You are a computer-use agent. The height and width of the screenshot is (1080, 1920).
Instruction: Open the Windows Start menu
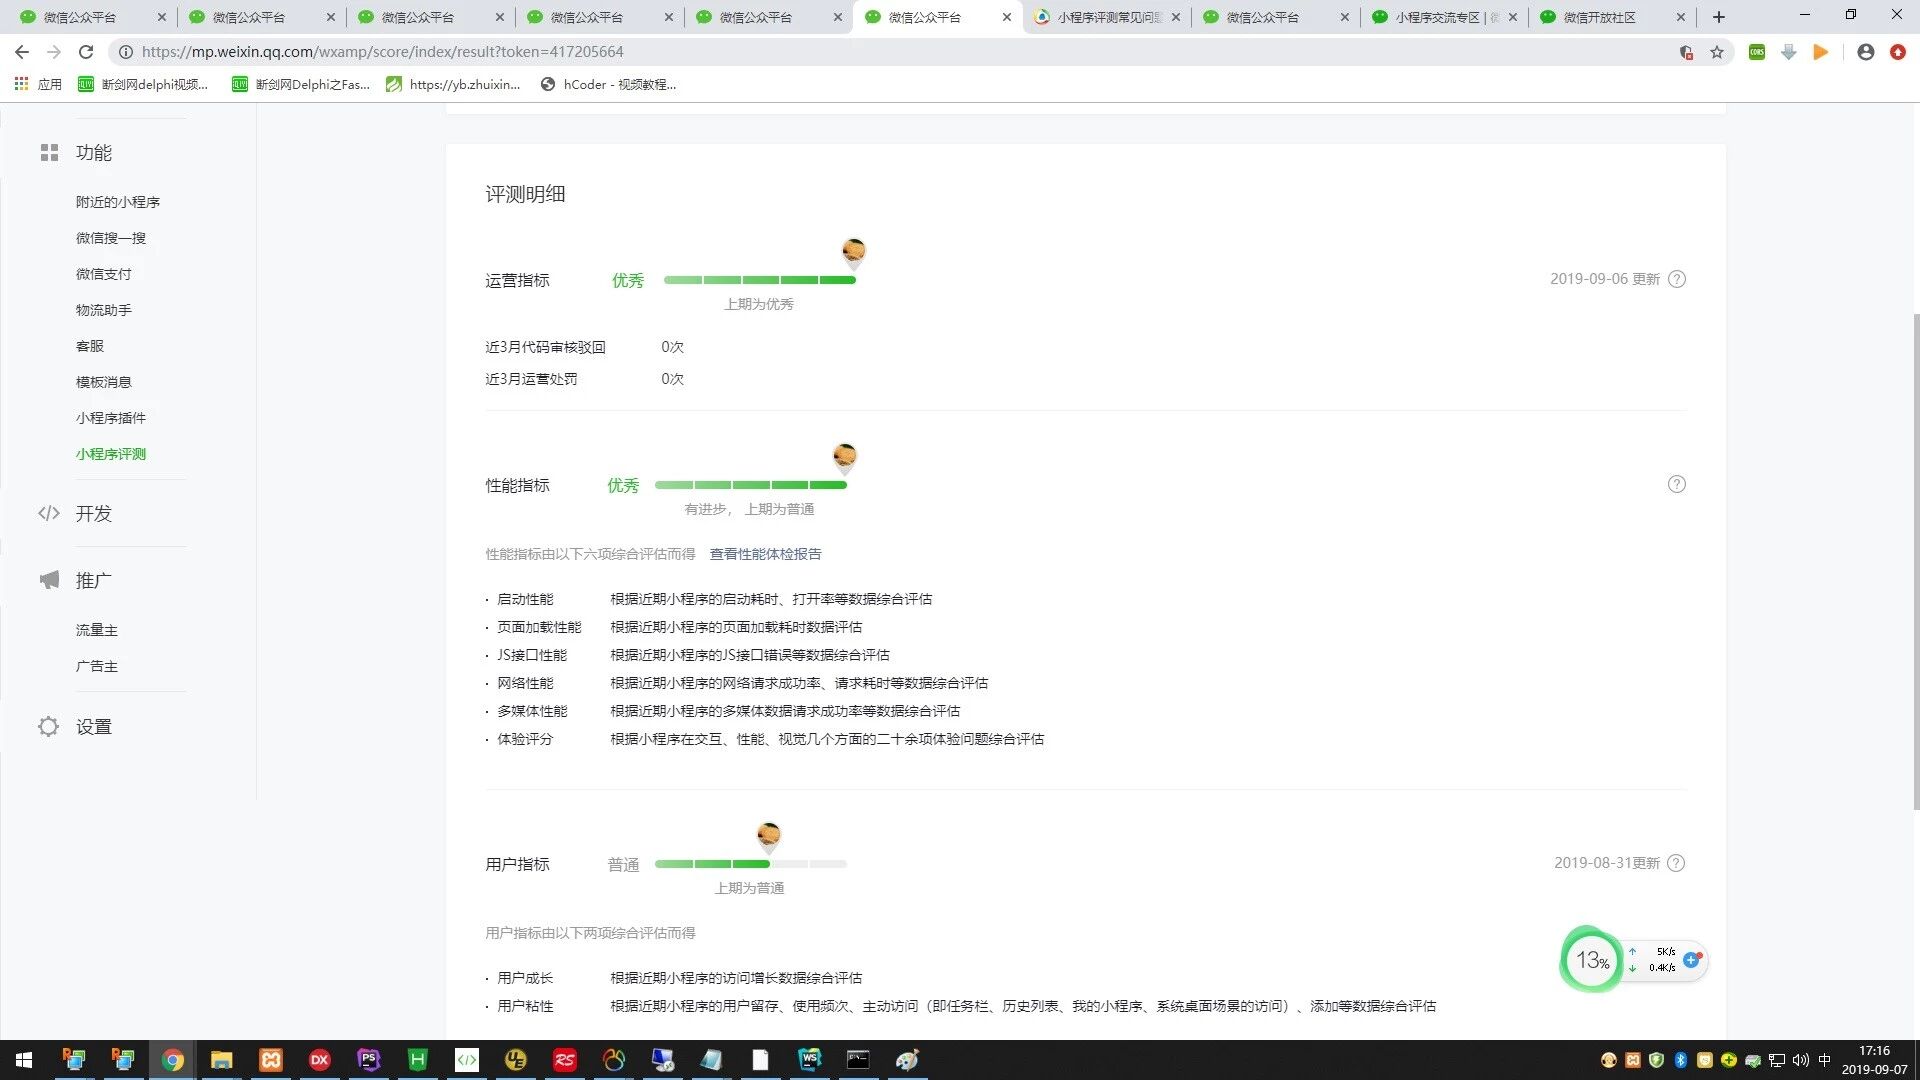[24, 1060]
